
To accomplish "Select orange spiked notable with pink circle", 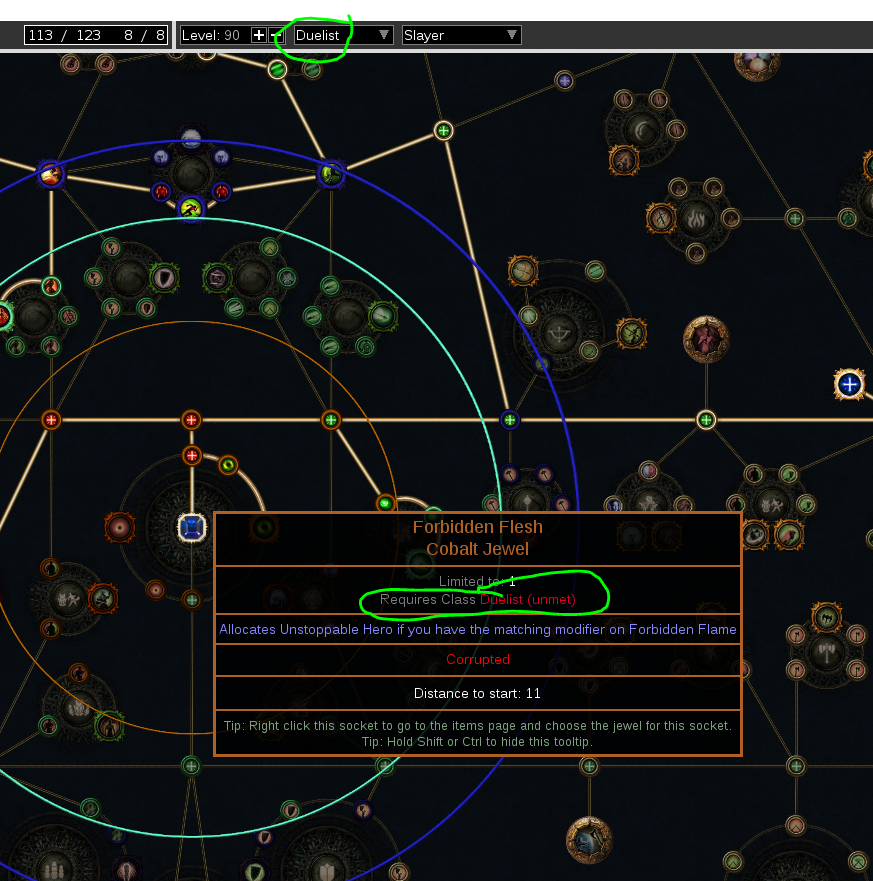I will pos(119,528).
